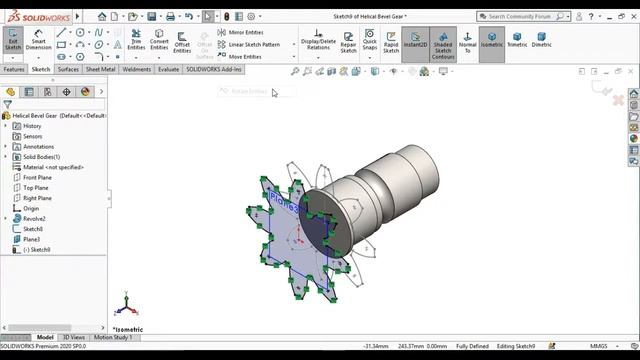
Task: Pick the Spline sketch tool
Action: pyautogui.click(x=99, y=32)
